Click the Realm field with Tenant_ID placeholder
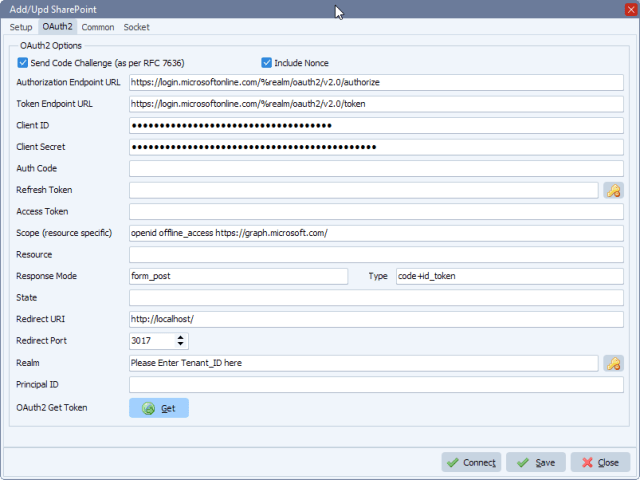The width and height of the screenshot is (640, 480). click(x=364, y=363)
